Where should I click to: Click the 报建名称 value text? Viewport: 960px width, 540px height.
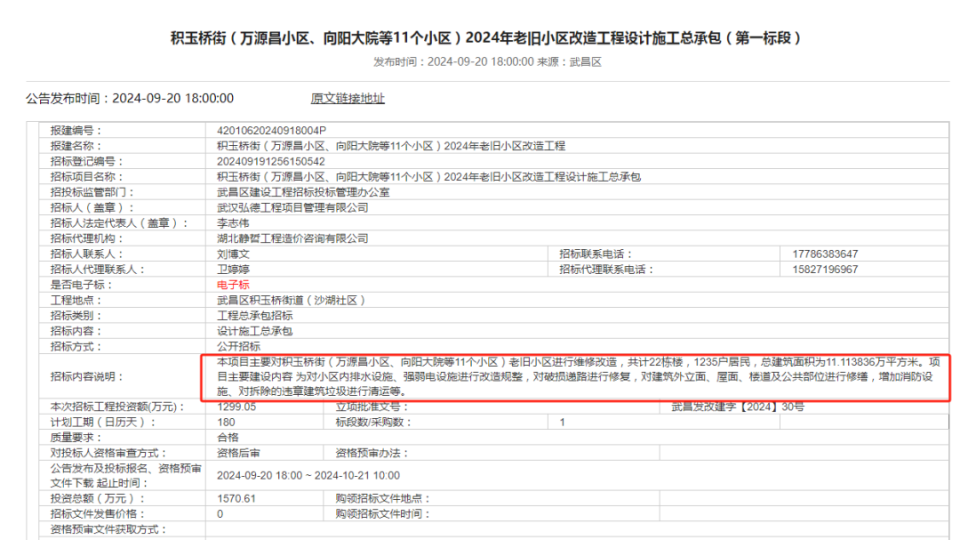tap(391, 146)
